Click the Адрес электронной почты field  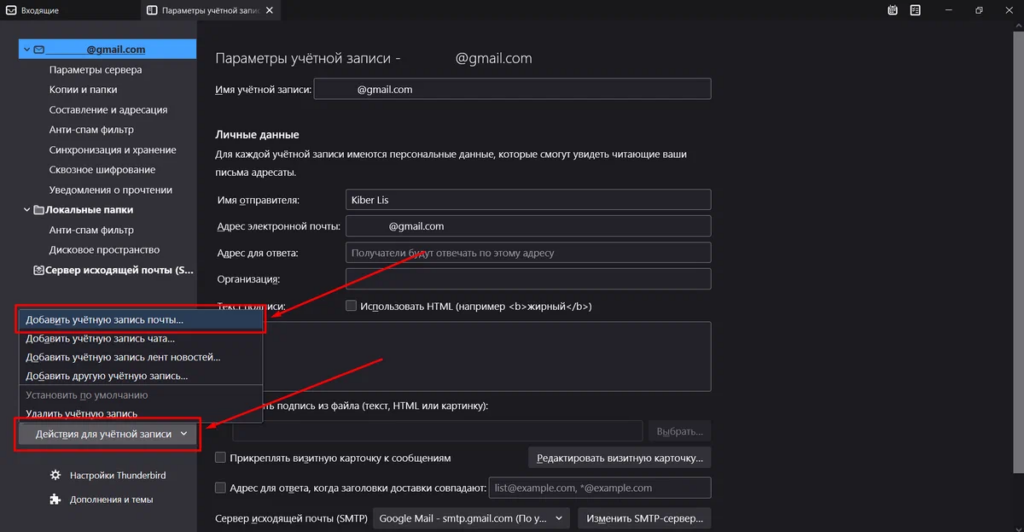tap(528, 227)
